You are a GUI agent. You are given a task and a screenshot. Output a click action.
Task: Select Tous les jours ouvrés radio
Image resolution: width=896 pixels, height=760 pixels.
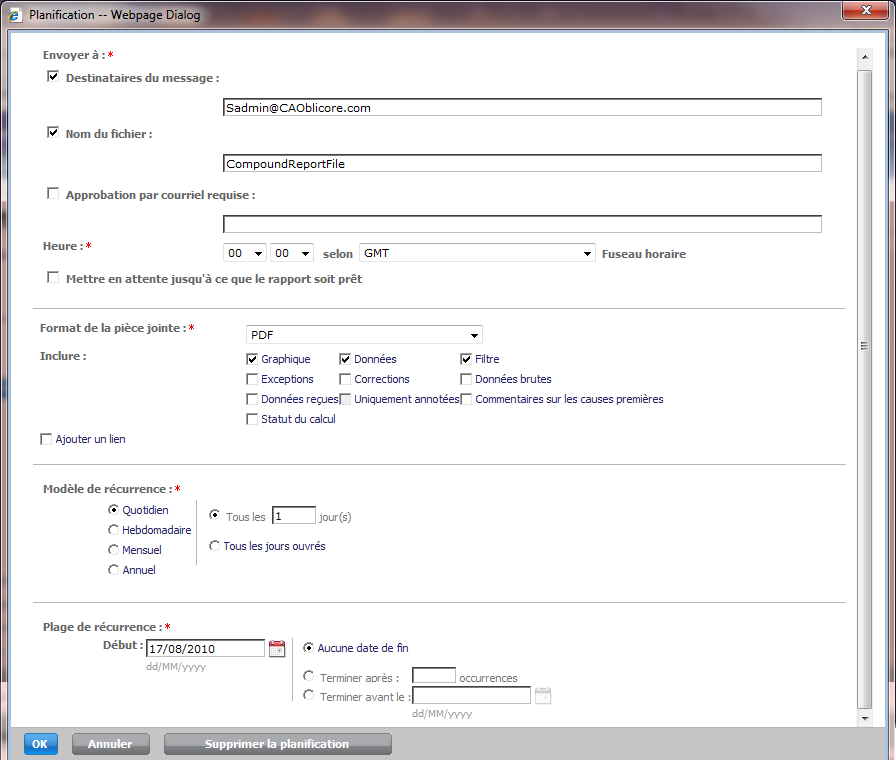click(x=214, y=546)
